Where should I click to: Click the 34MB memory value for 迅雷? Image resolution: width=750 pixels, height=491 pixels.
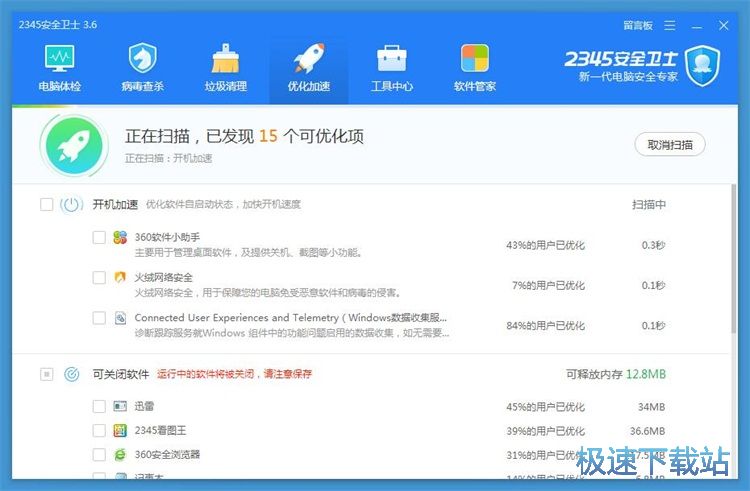click(651, 407)
